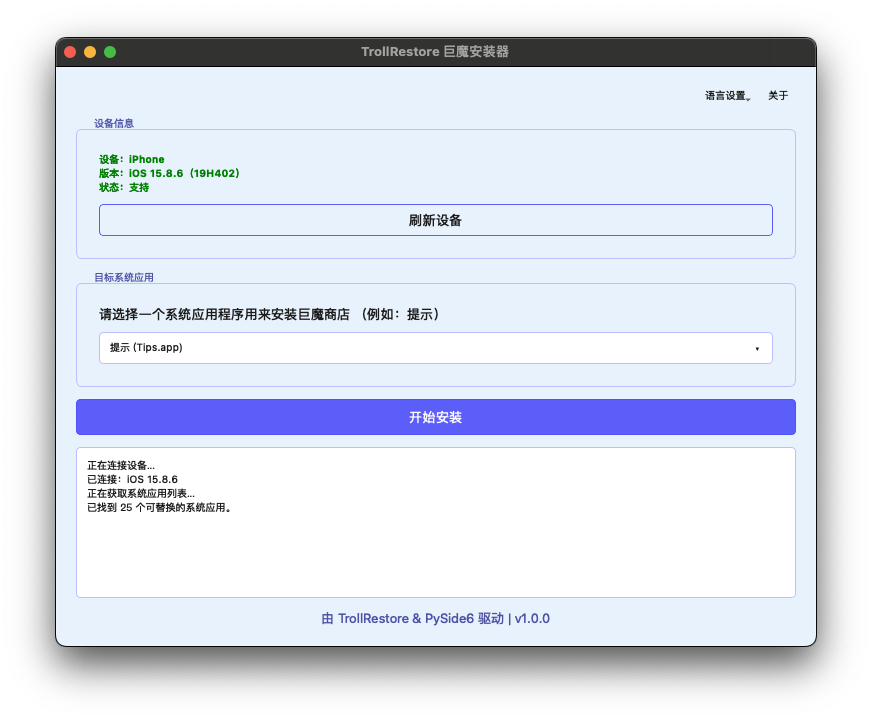Click the 设备信息 section heading

[114, 123]
